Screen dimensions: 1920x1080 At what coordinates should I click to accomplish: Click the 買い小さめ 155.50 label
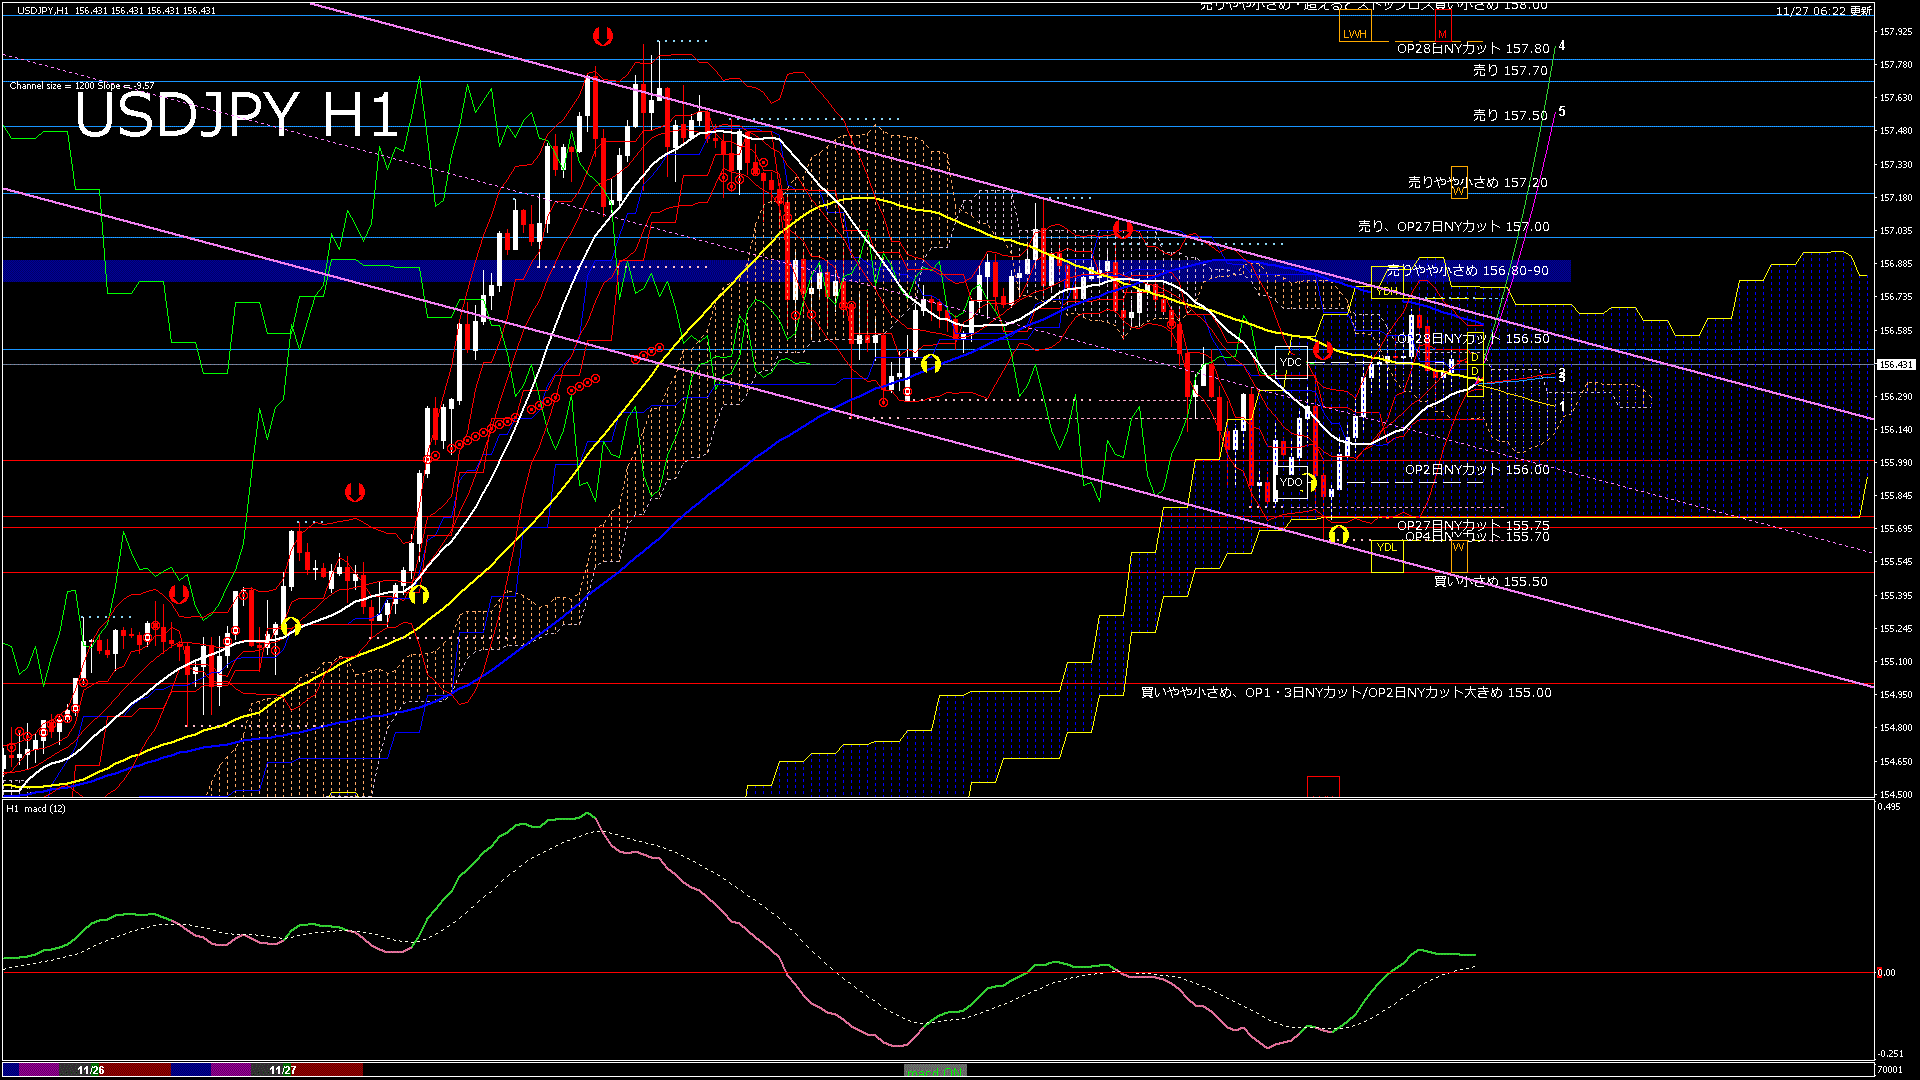pos(1491,582)
